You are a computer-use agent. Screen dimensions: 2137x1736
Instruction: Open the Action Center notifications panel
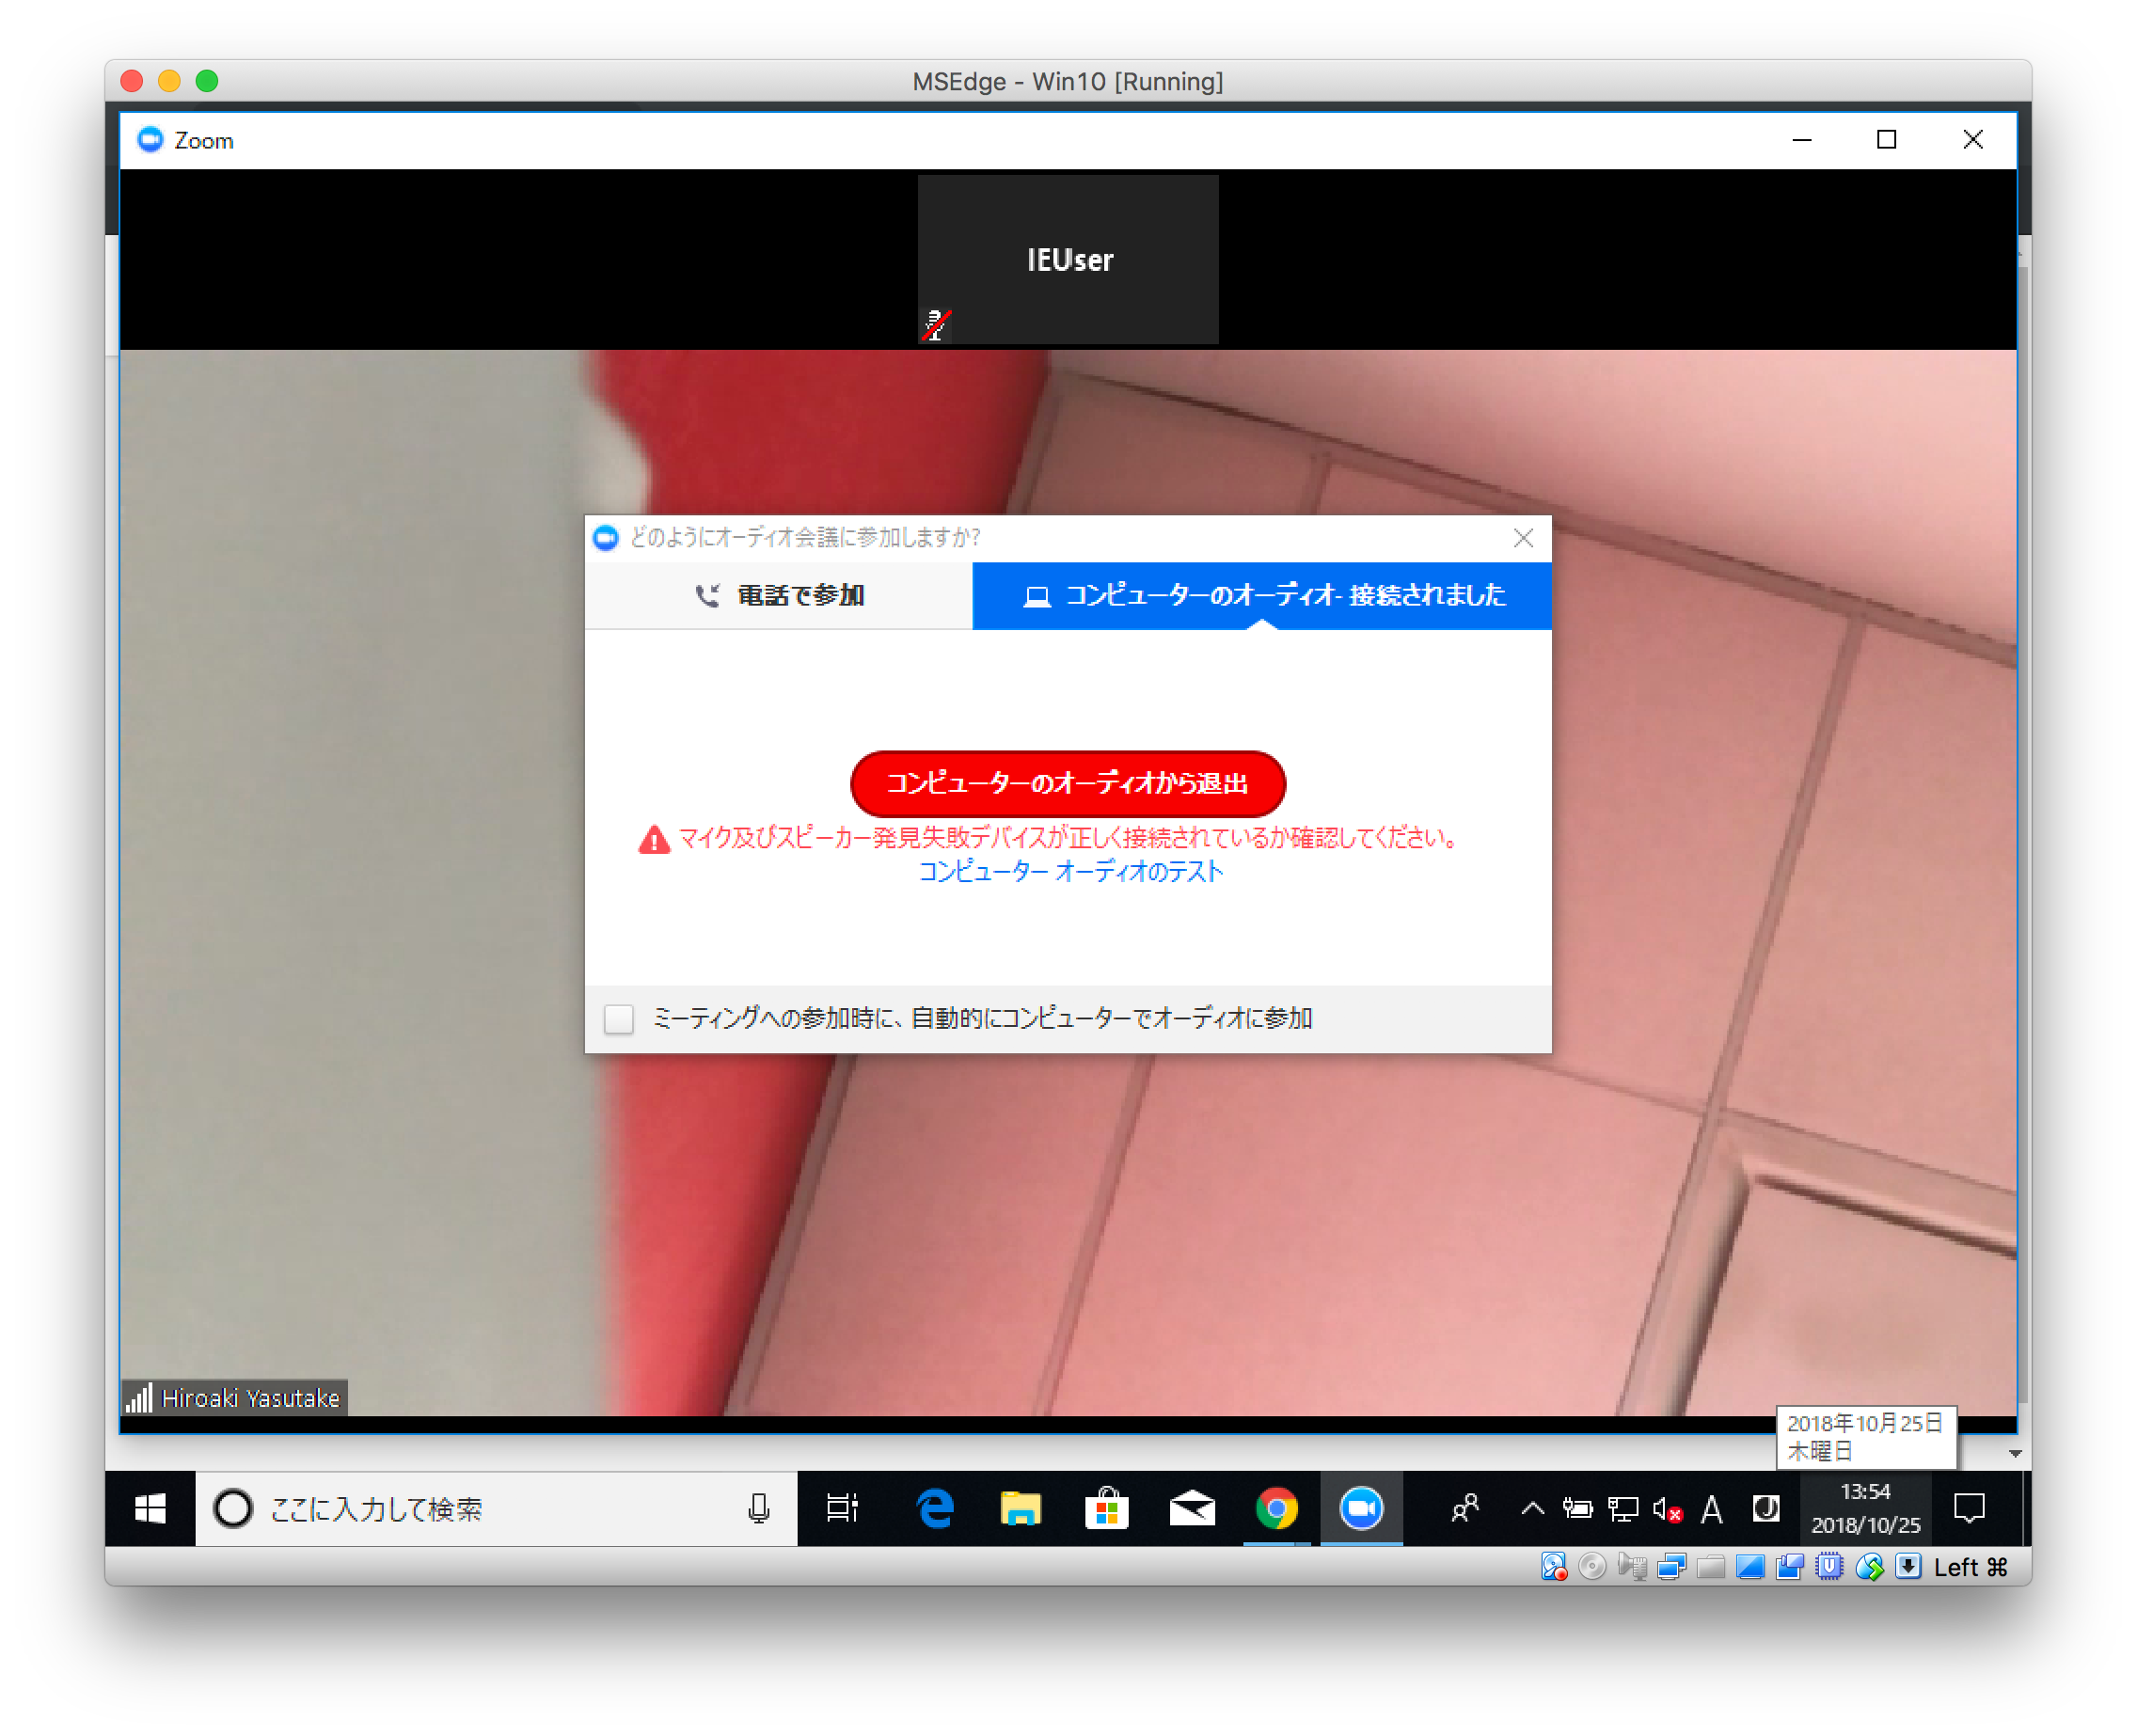[x=1969, y=1508]
